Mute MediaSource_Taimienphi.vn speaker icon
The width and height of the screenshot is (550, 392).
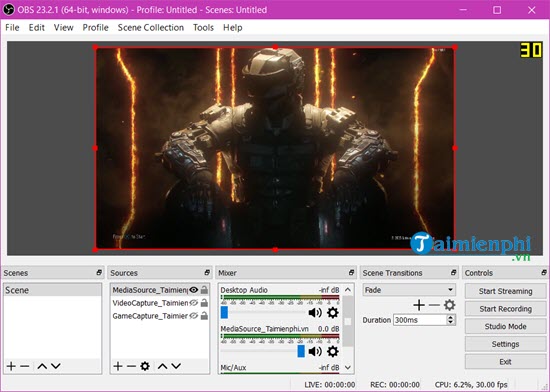[315, 351]
